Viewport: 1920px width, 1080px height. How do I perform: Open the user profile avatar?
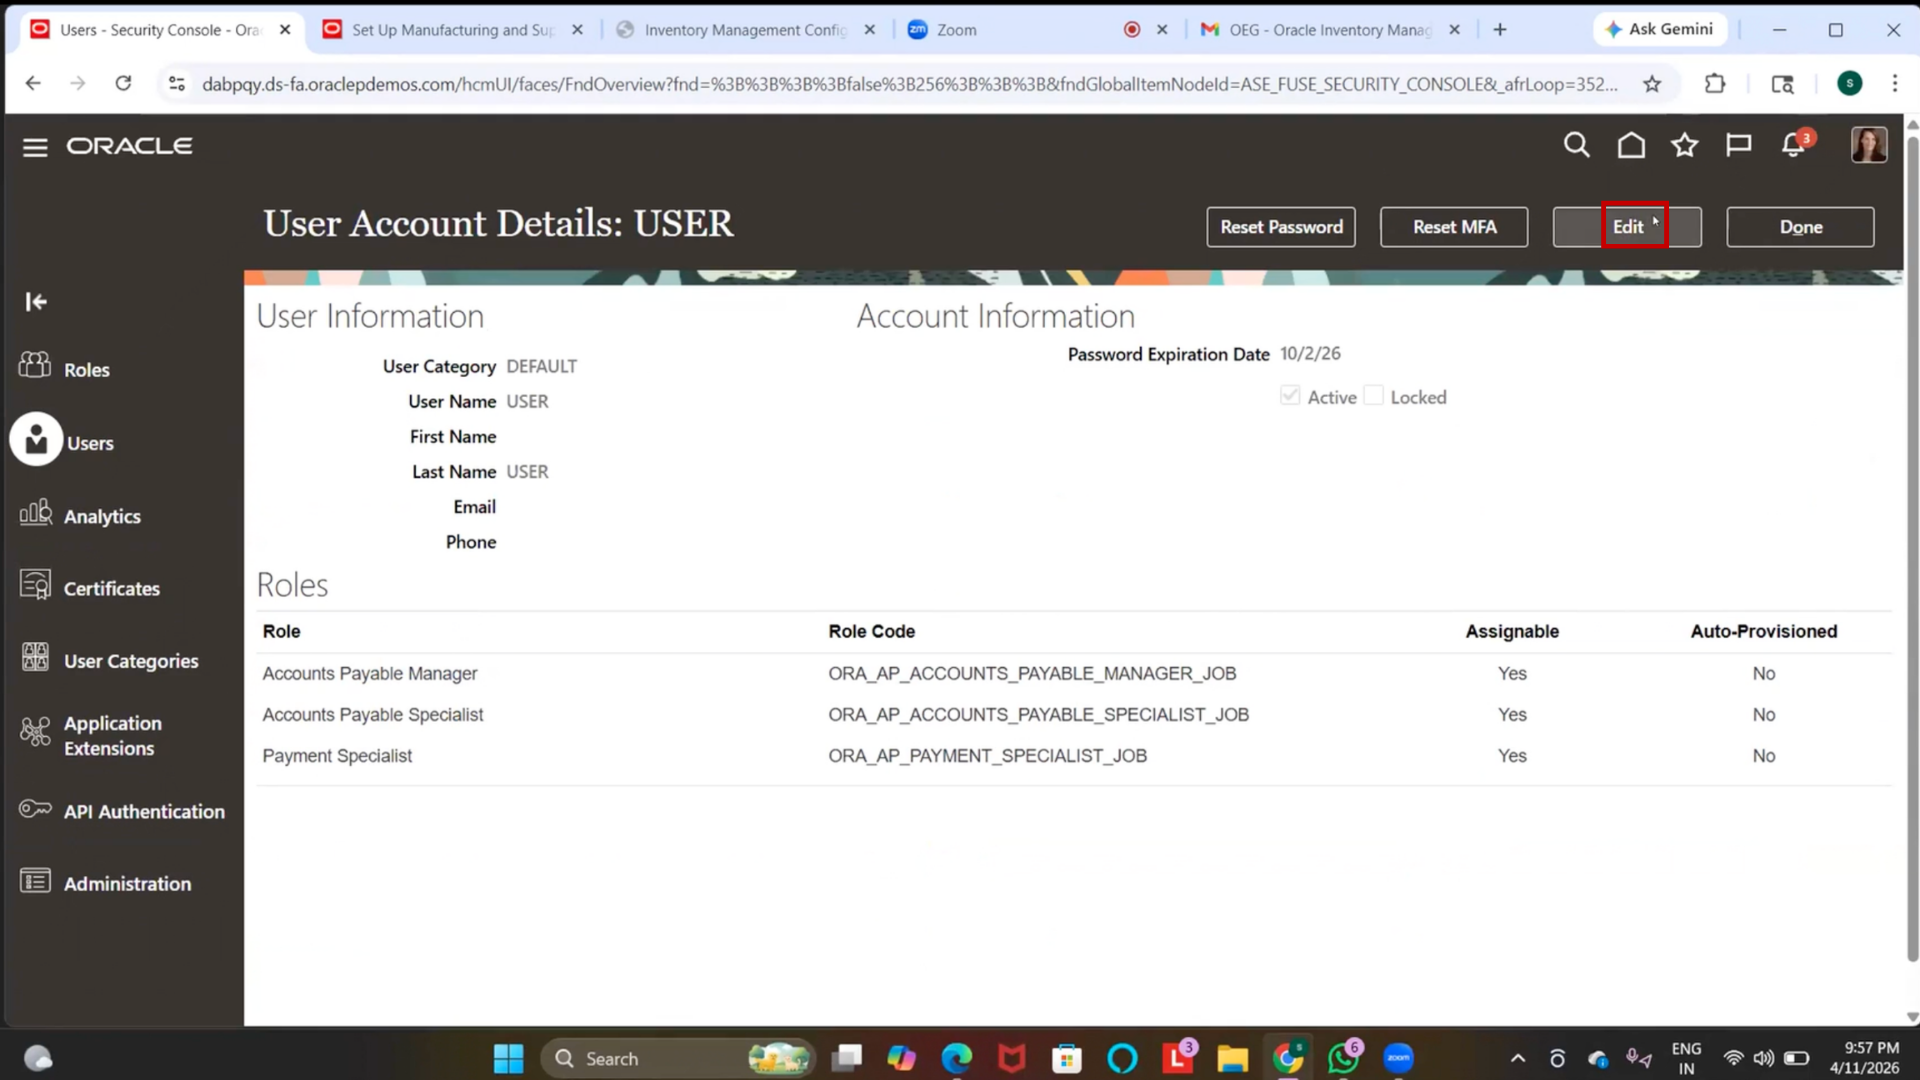[x=1869, y=145]
